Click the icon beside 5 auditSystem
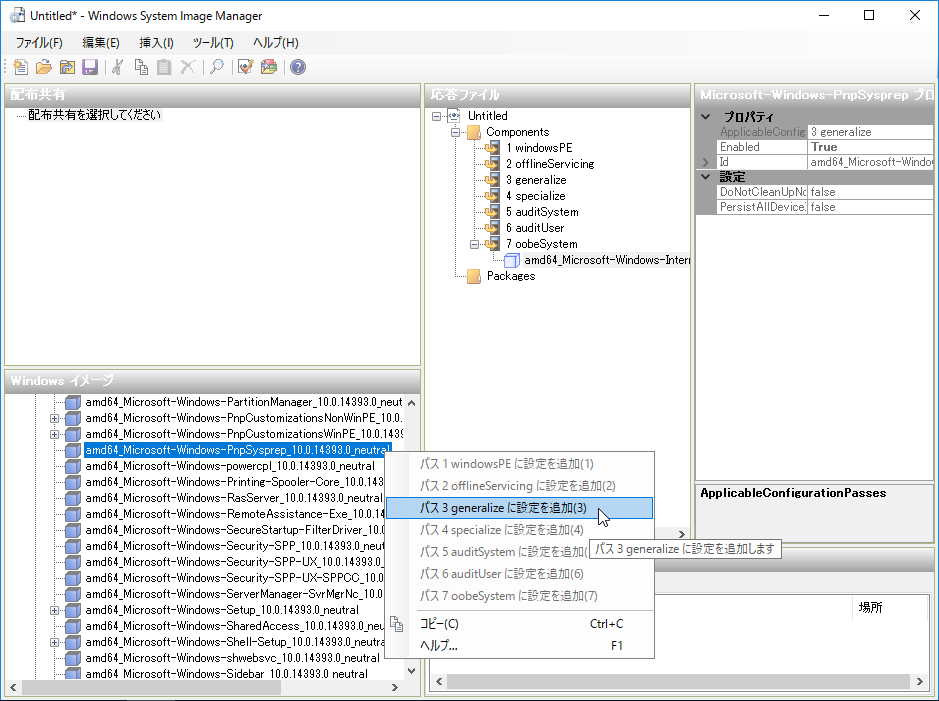The width and height of the screenshot is (939, 701). (x=492, y=212)
